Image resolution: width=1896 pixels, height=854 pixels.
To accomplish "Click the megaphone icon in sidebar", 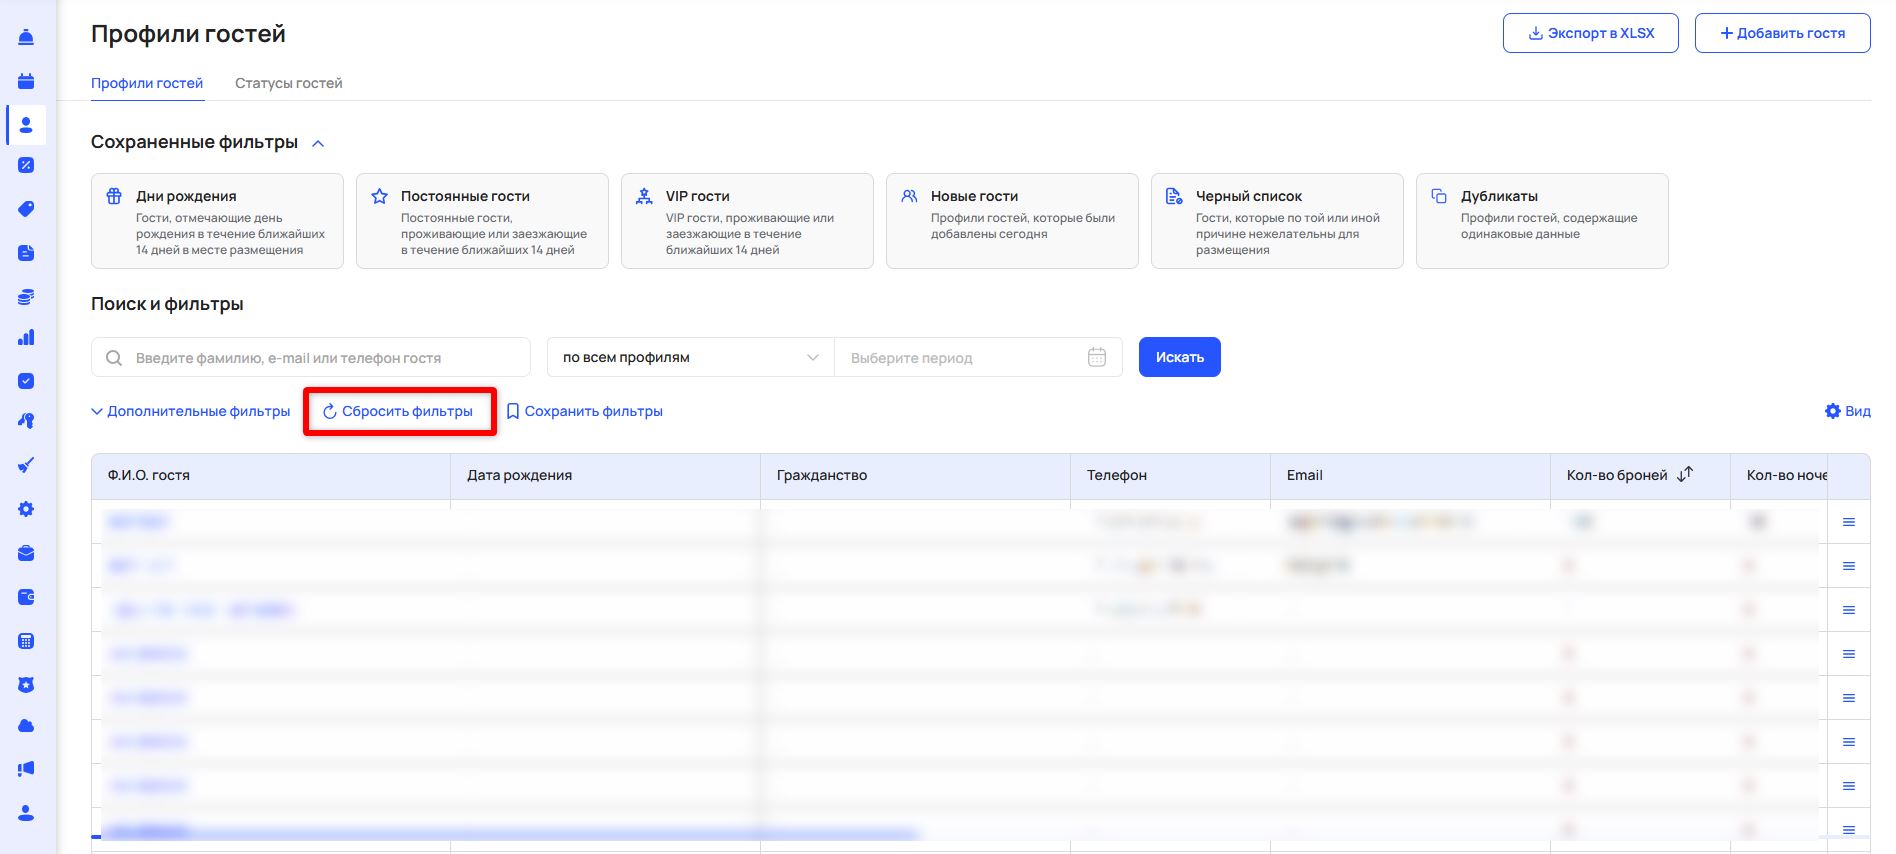I will [x=26, y=769].
